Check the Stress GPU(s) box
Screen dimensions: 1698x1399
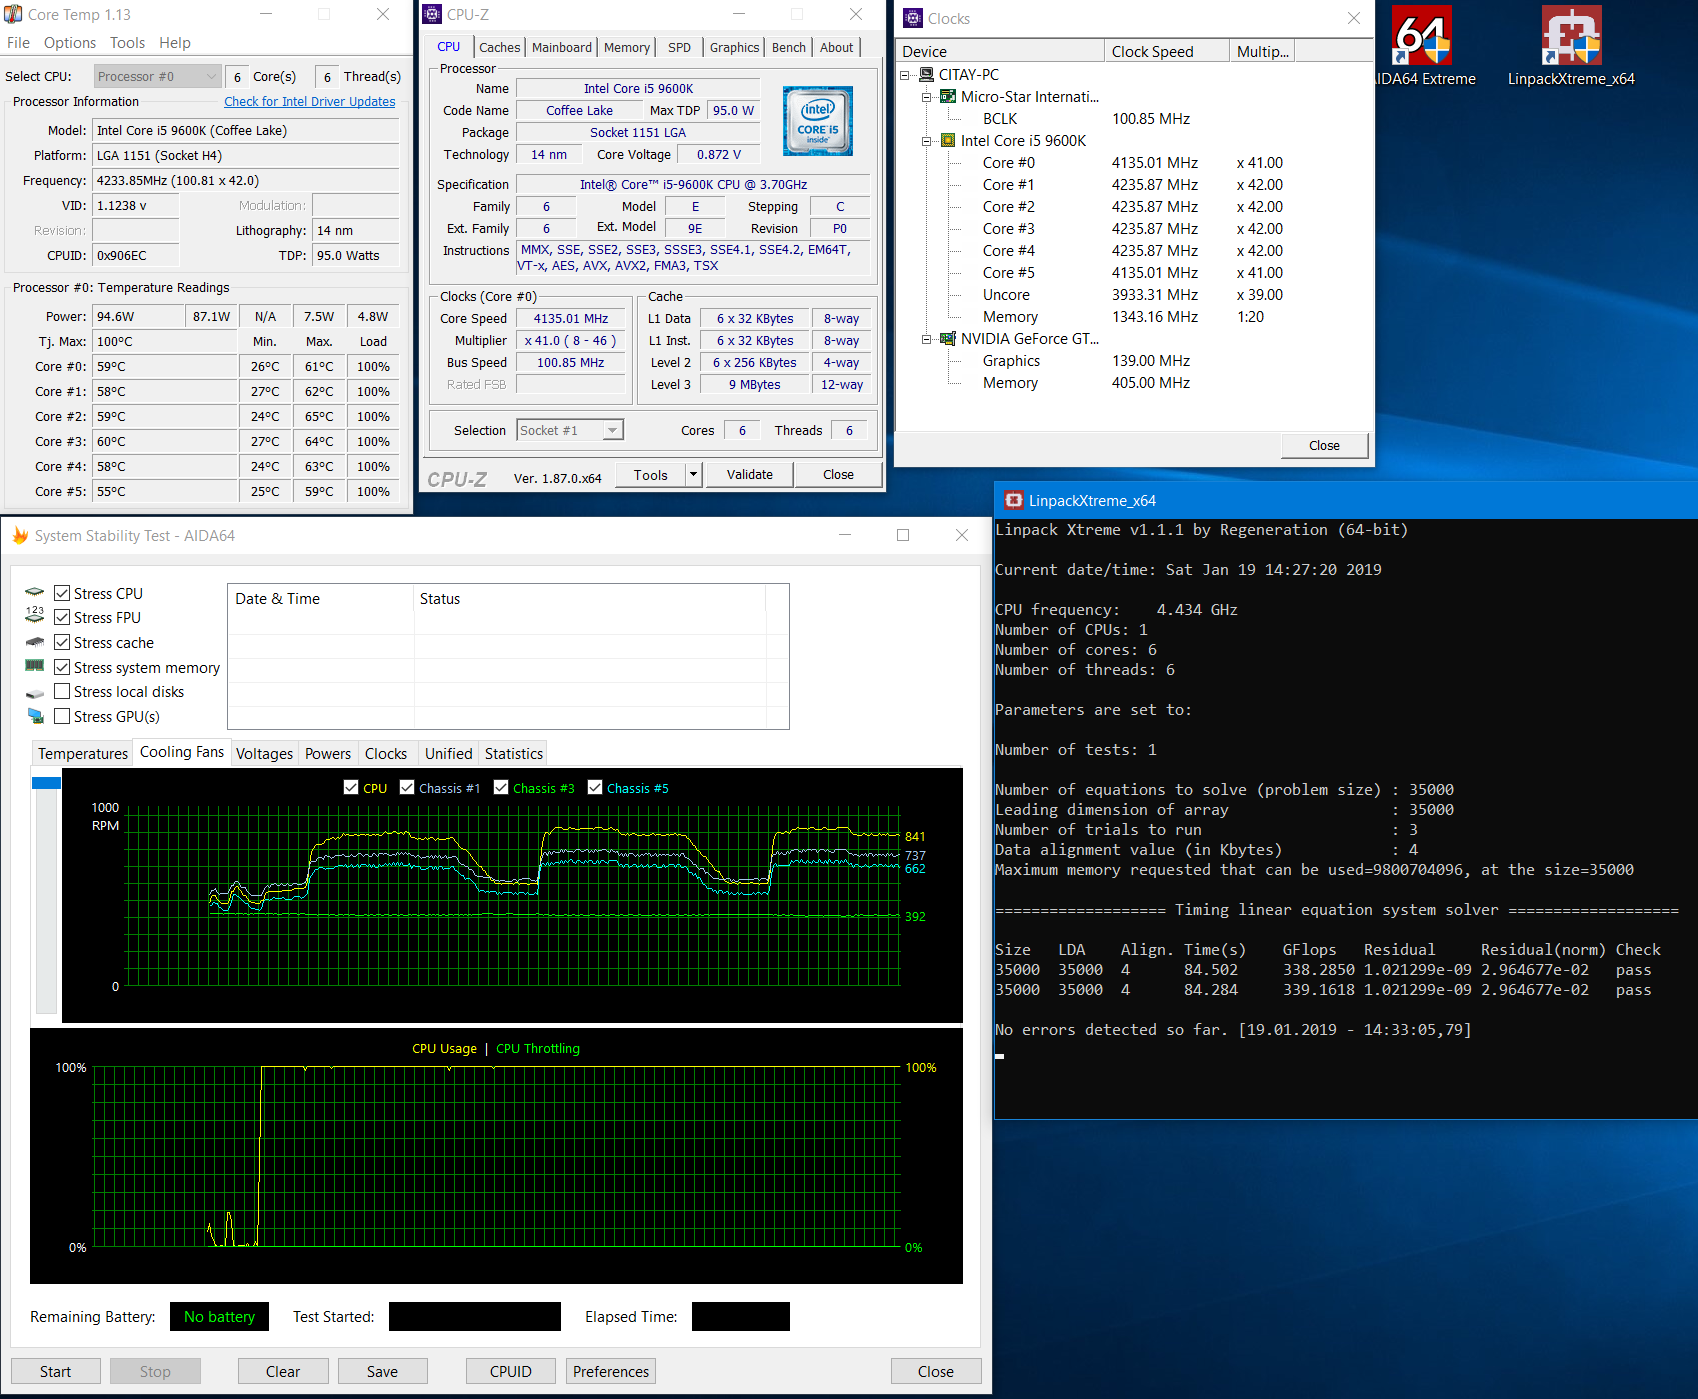[x=62, y=716]
